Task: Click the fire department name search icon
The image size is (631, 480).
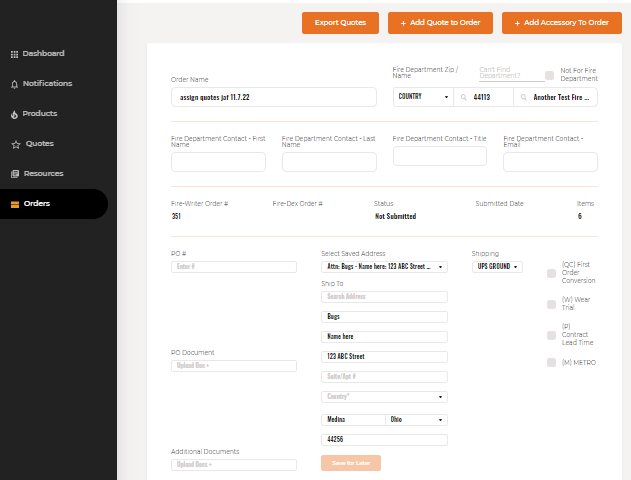Action: [524, 97]
